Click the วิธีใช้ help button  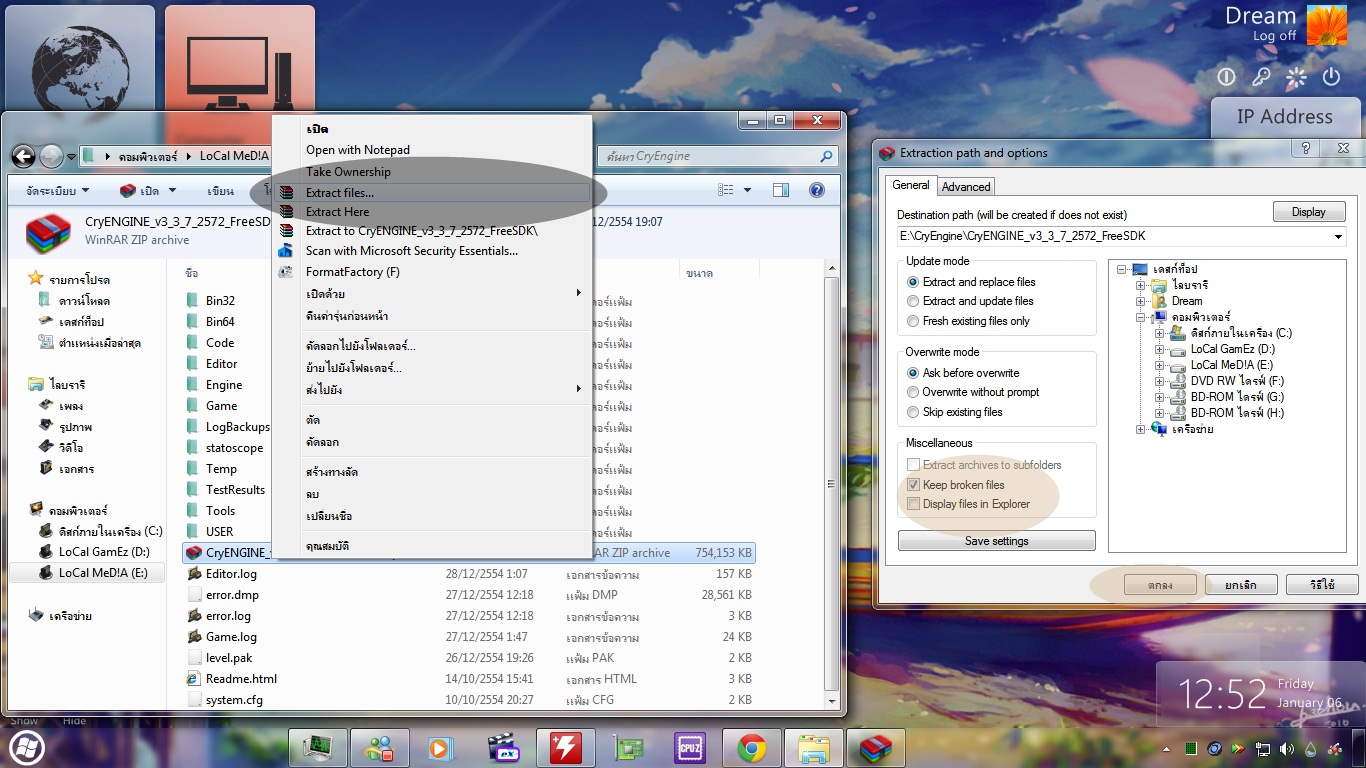tap(1323, 585)
